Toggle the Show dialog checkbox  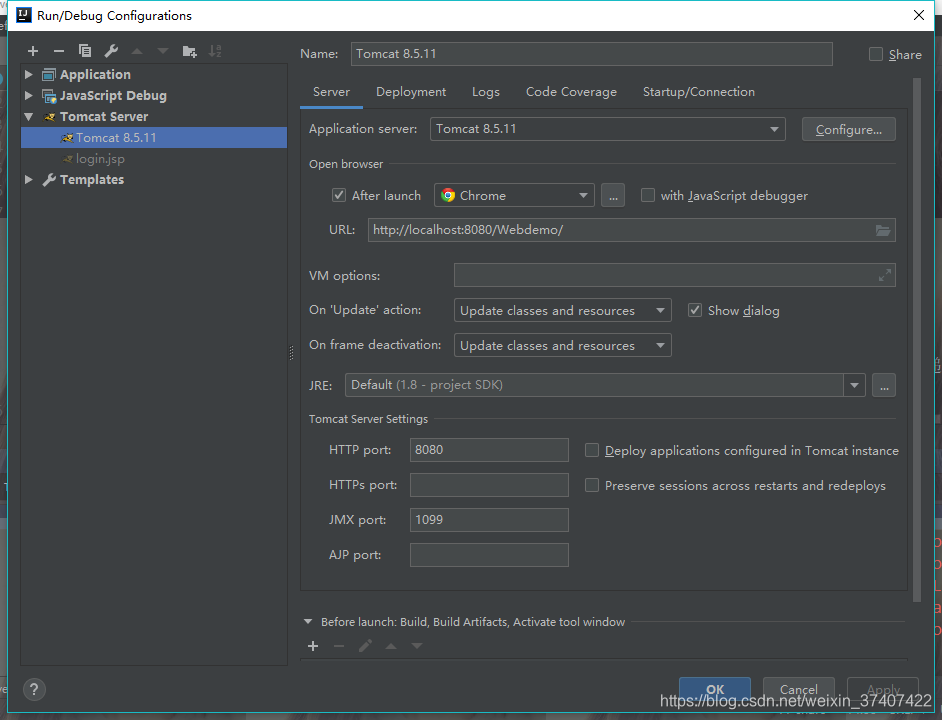(x=695, y=310)
